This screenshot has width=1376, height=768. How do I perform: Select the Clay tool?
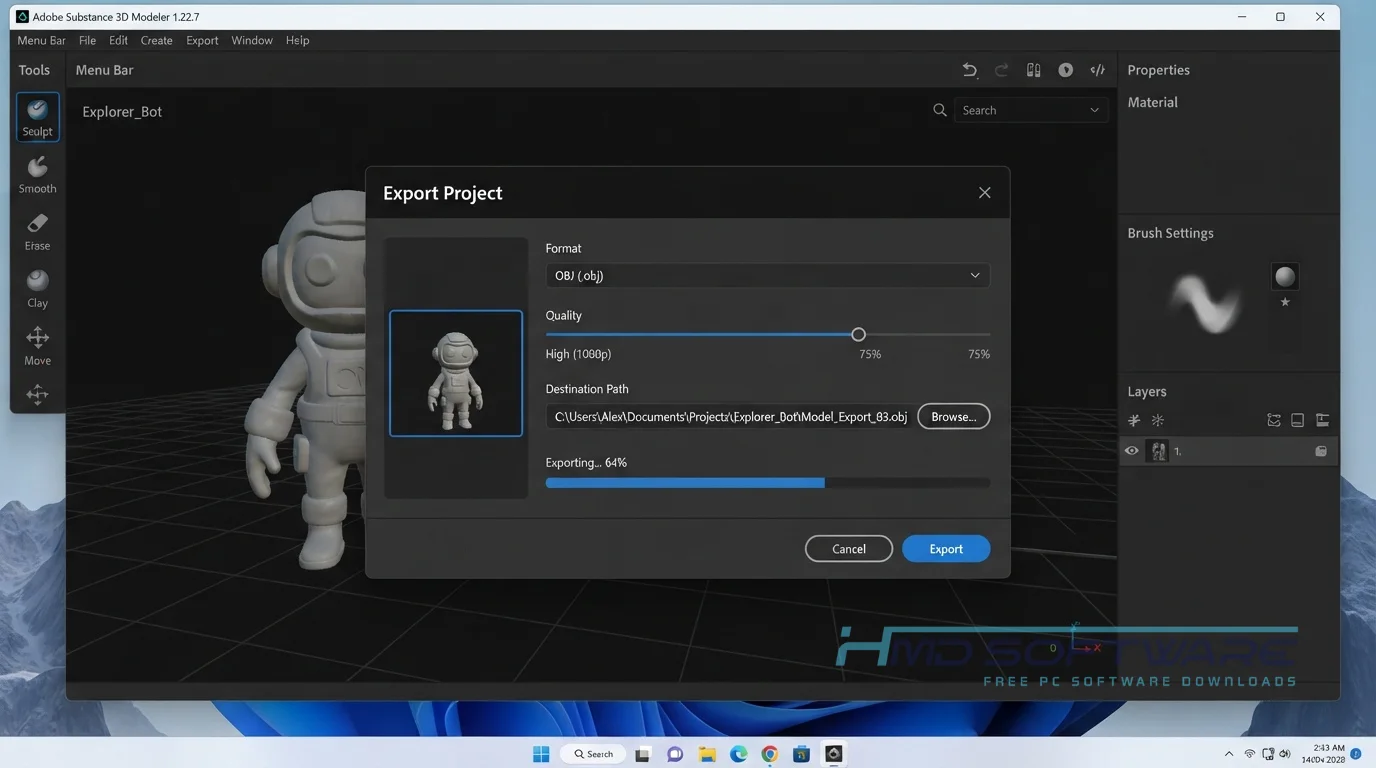pyautogui.click(x=37, y=289)
